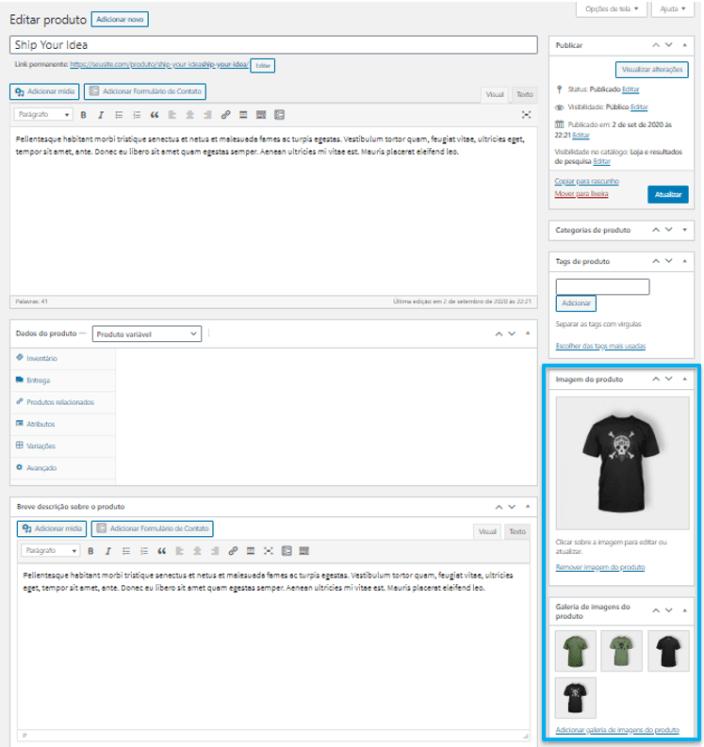Toggle the Categorias de produto panel
The width and height of the screenshot is (704, 747).
pyautogui.click(x=684, y=230)
